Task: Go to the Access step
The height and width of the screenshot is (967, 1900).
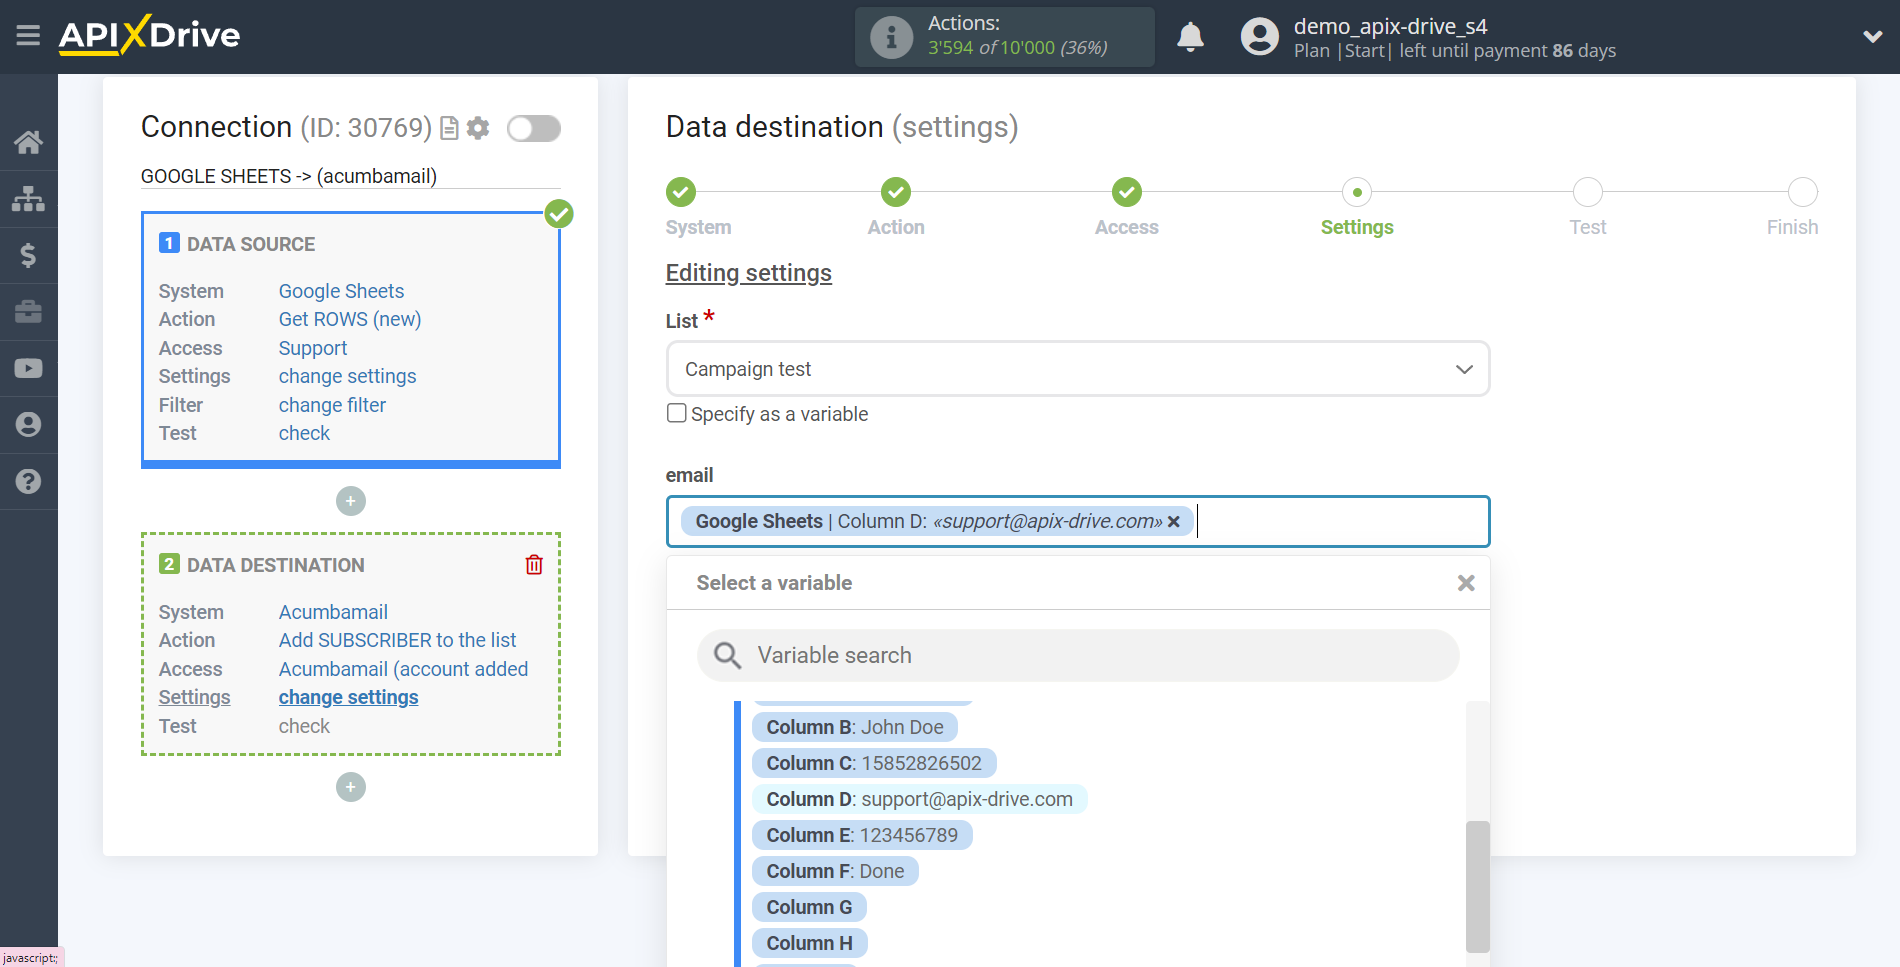Action: click(x=1127, y=192)
